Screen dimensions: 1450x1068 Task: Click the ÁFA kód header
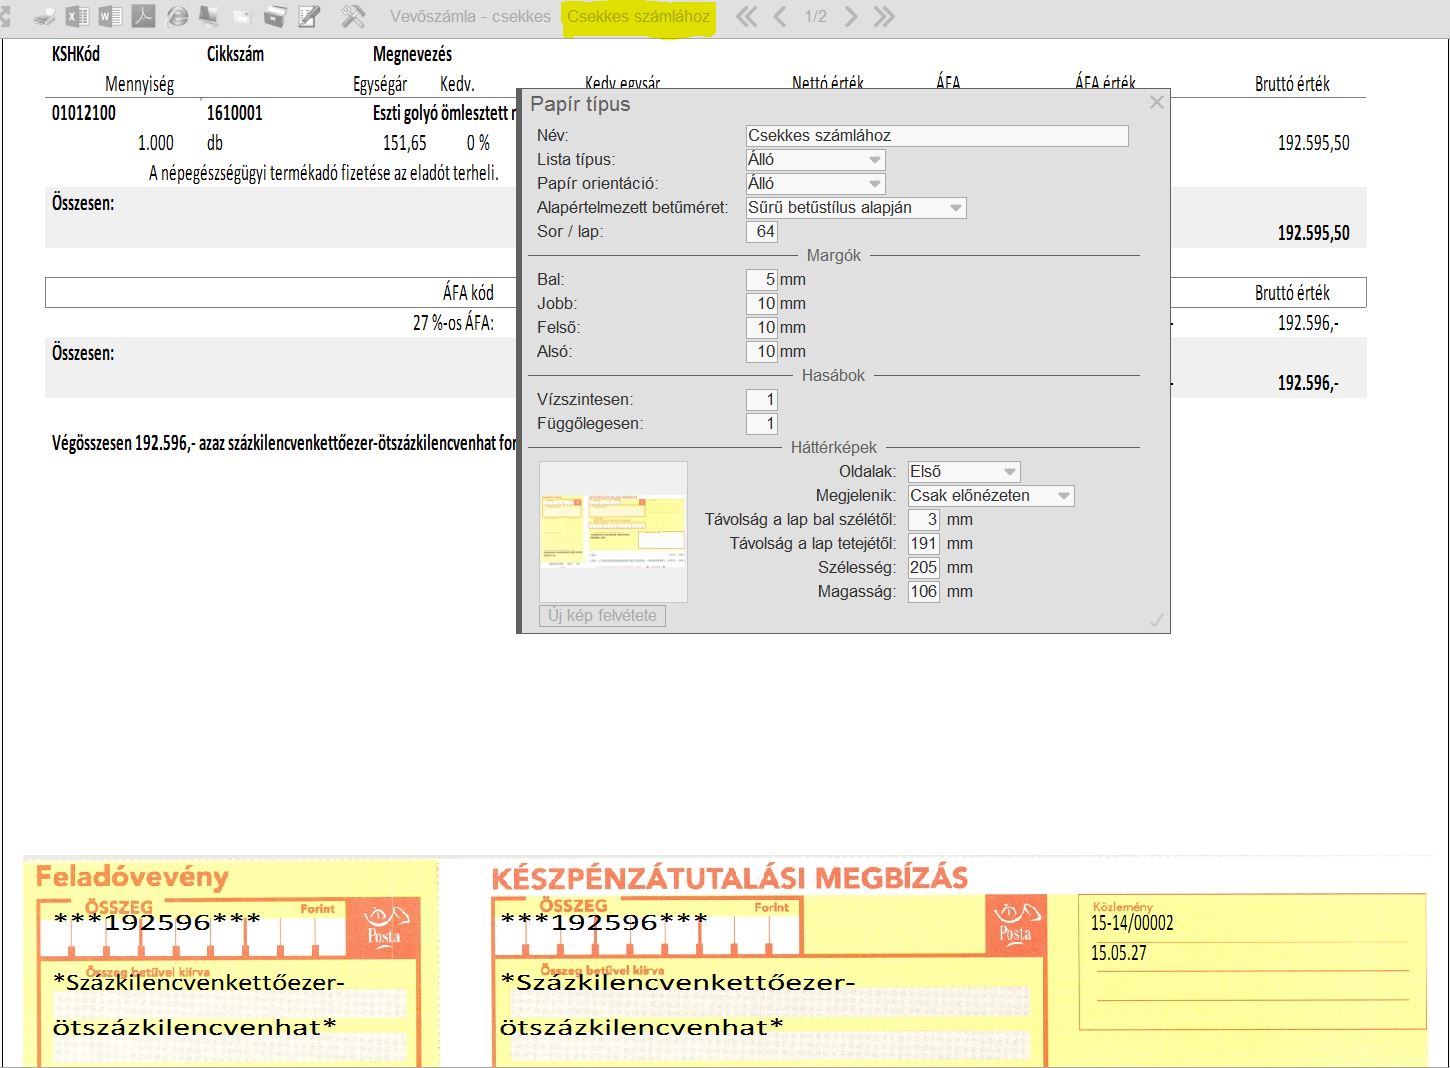[468, 293]
